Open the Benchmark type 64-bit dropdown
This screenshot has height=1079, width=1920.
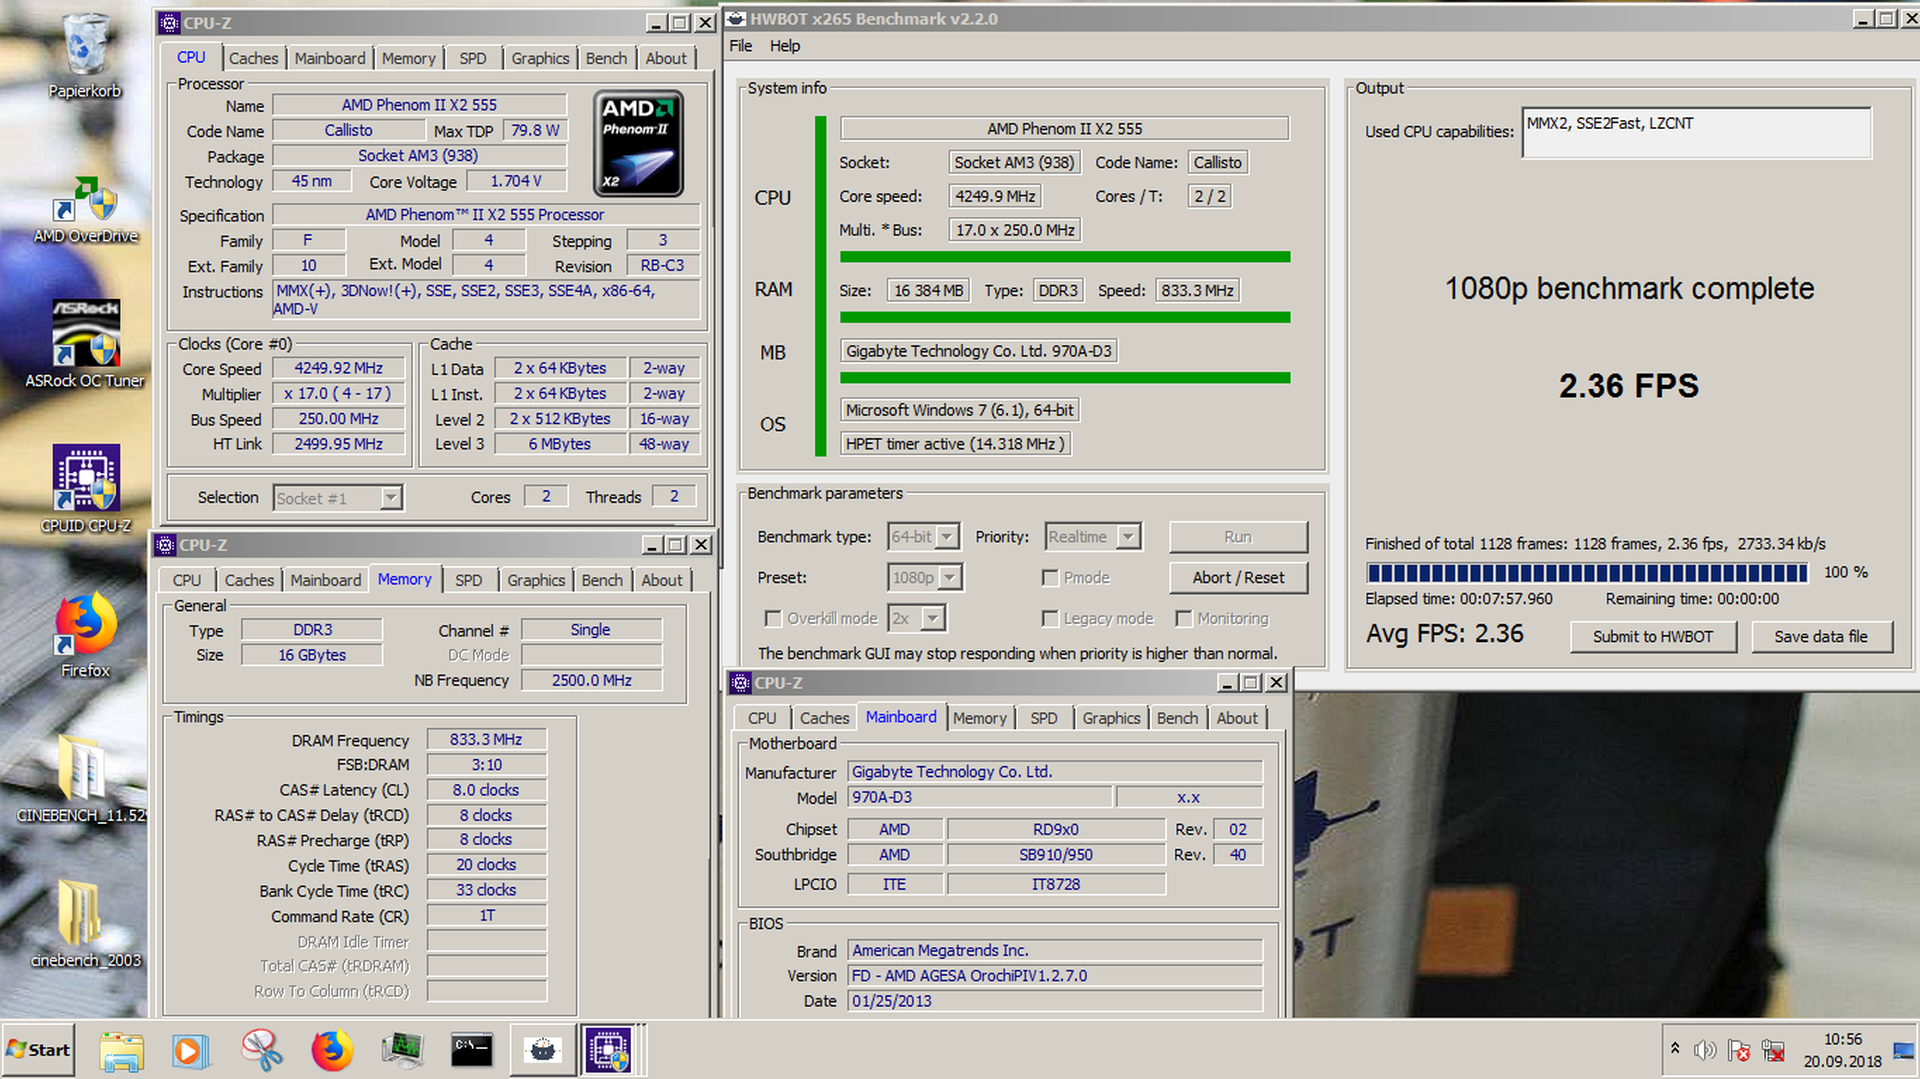coord(924,537)
